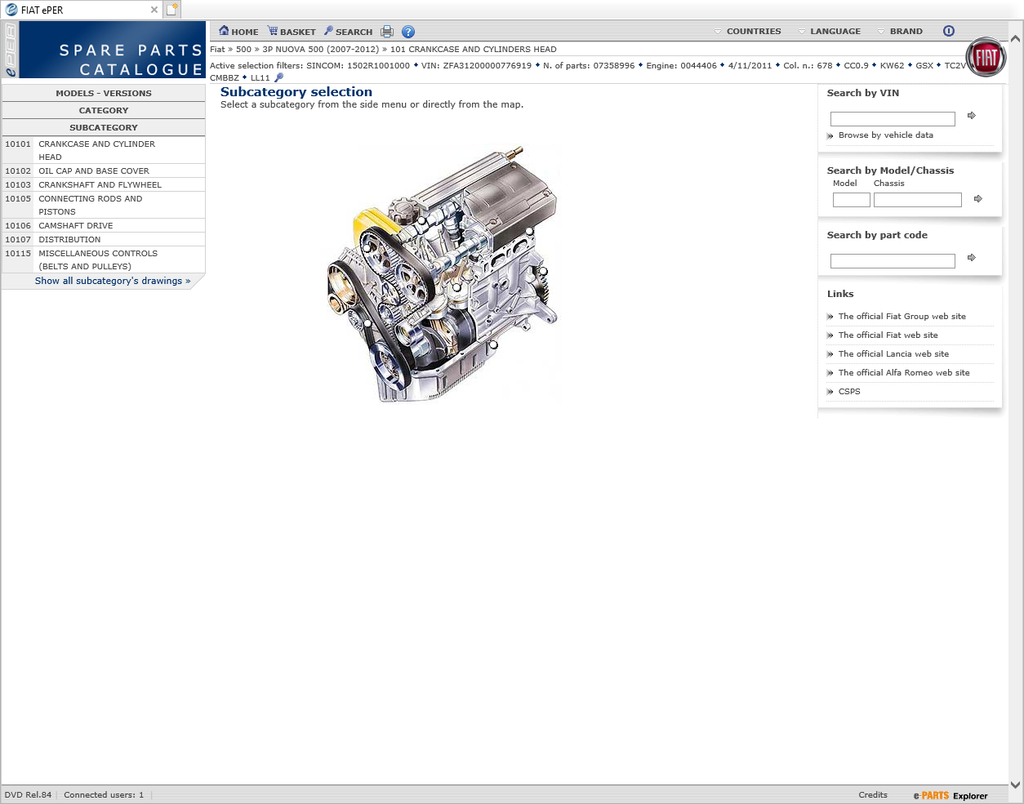This screenshot has width=1024, height=804.
Task: Select the FIAT ePER tab
Action: [x=81, y=10]
